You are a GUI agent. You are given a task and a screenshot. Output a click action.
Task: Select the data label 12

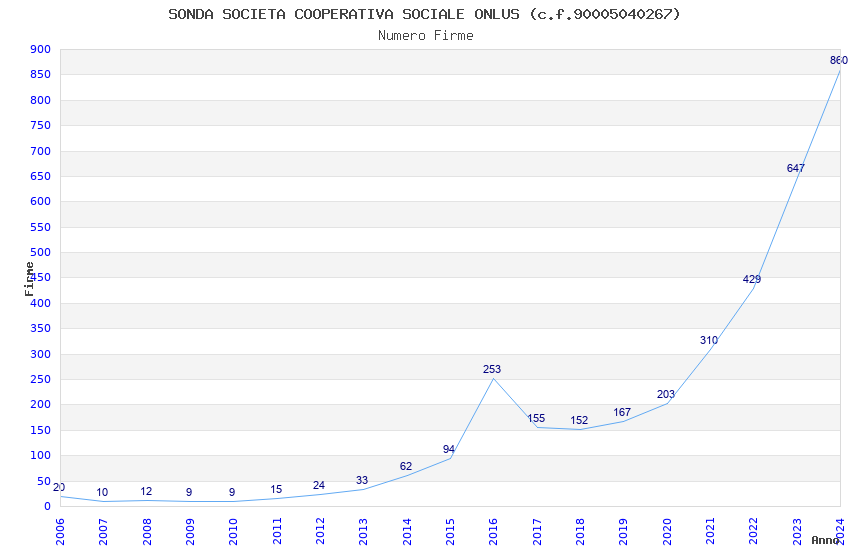pyautogui.click(x=146, y=491)
